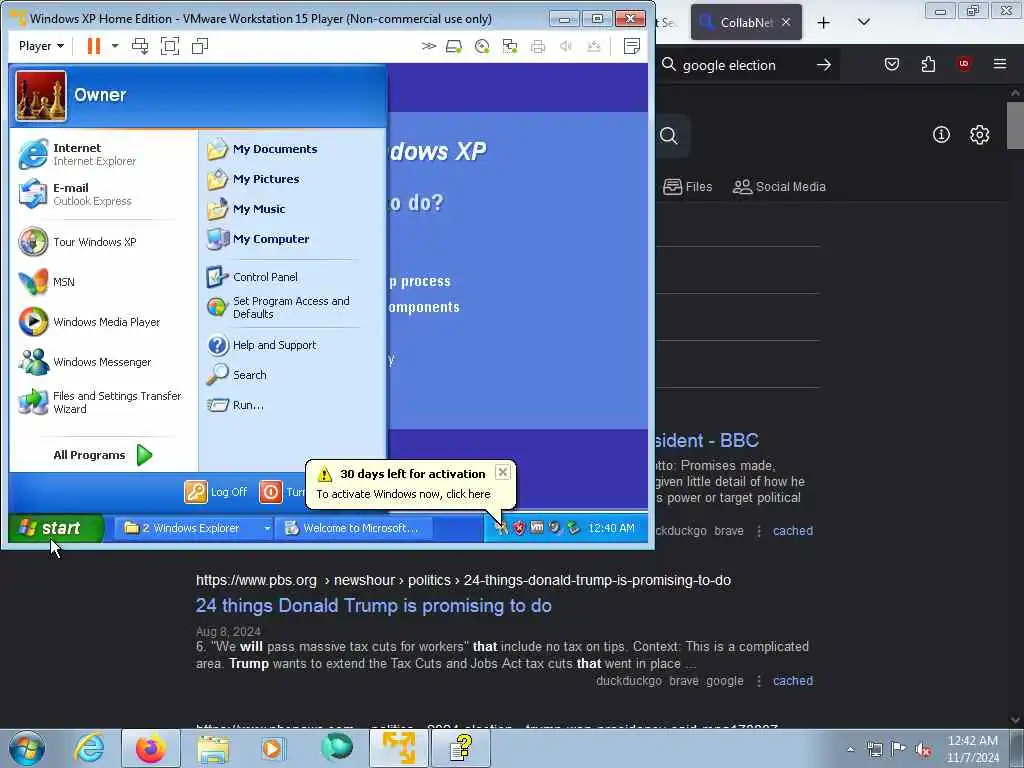Open the Firefox hamburger menu
Viewport: 1024px width, 768px height.
1000,64
